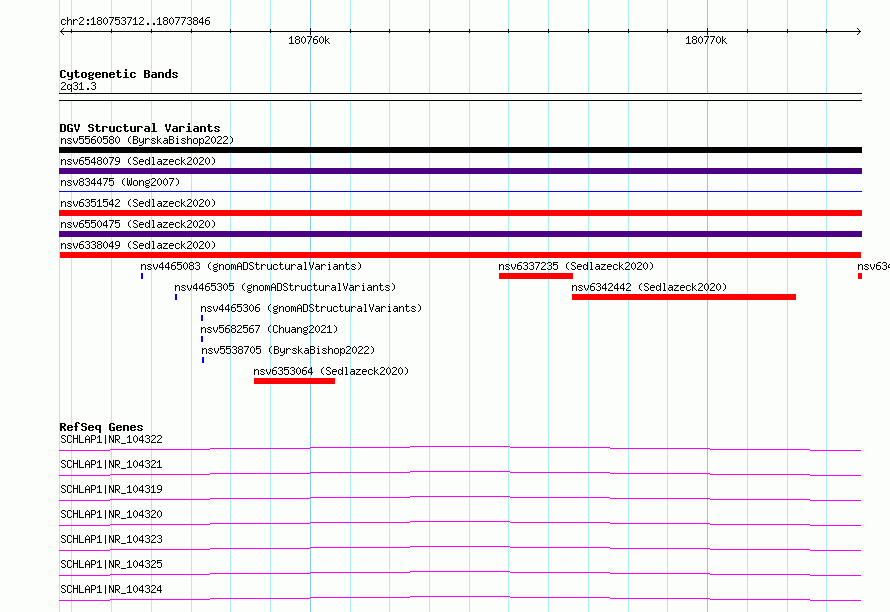The image size is (890, 612).
Task: Click the 180760k ruler label
Action: (x=309, y=40)
